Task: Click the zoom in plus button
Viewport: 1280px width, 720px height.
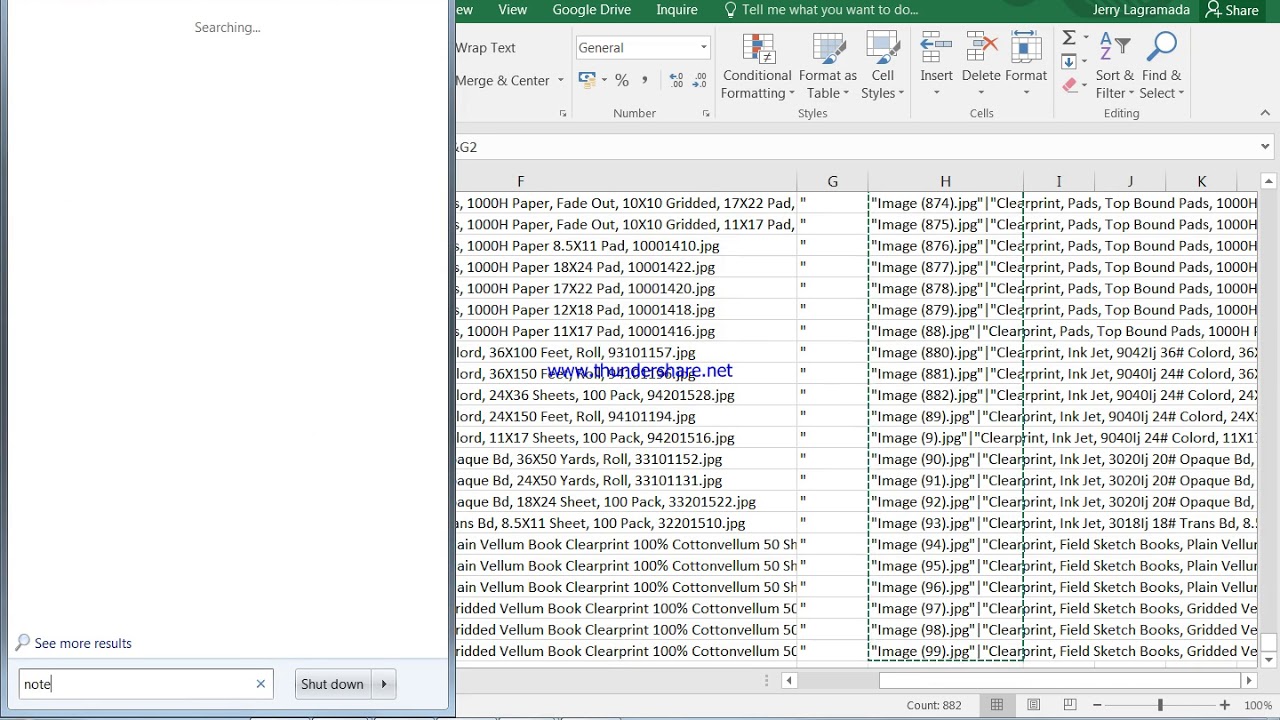Action: coord(1225,705)
